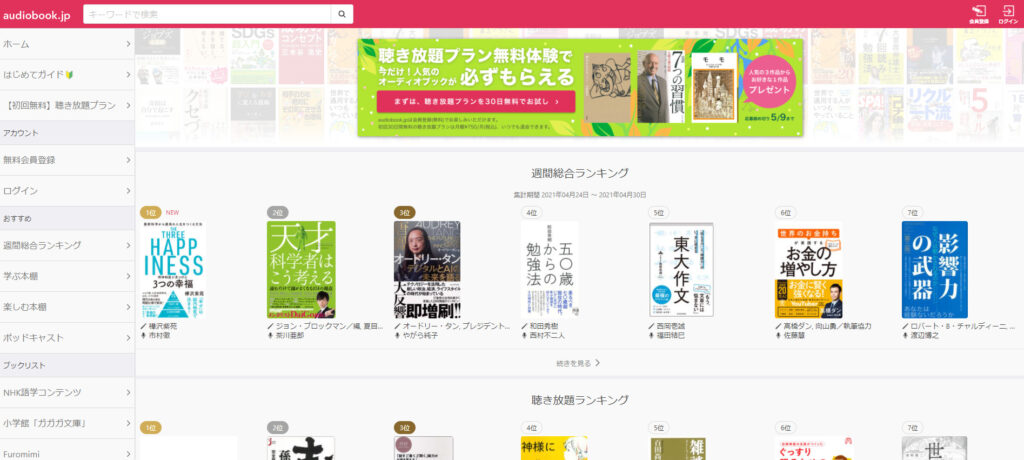
Task: Expand the 楽しむ本棚 chevron
Action: (x=128, y=307)
